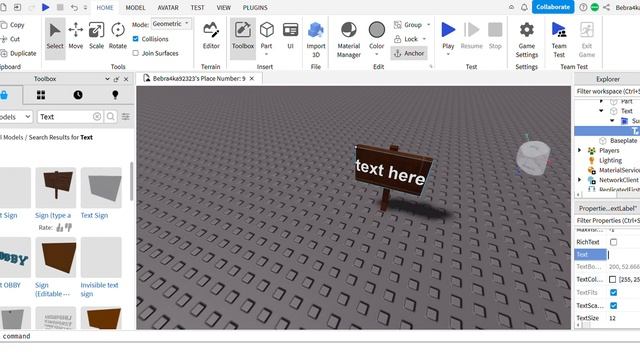
Task: Expand the Lock dropdown arrow
Action: pos(424,39)
